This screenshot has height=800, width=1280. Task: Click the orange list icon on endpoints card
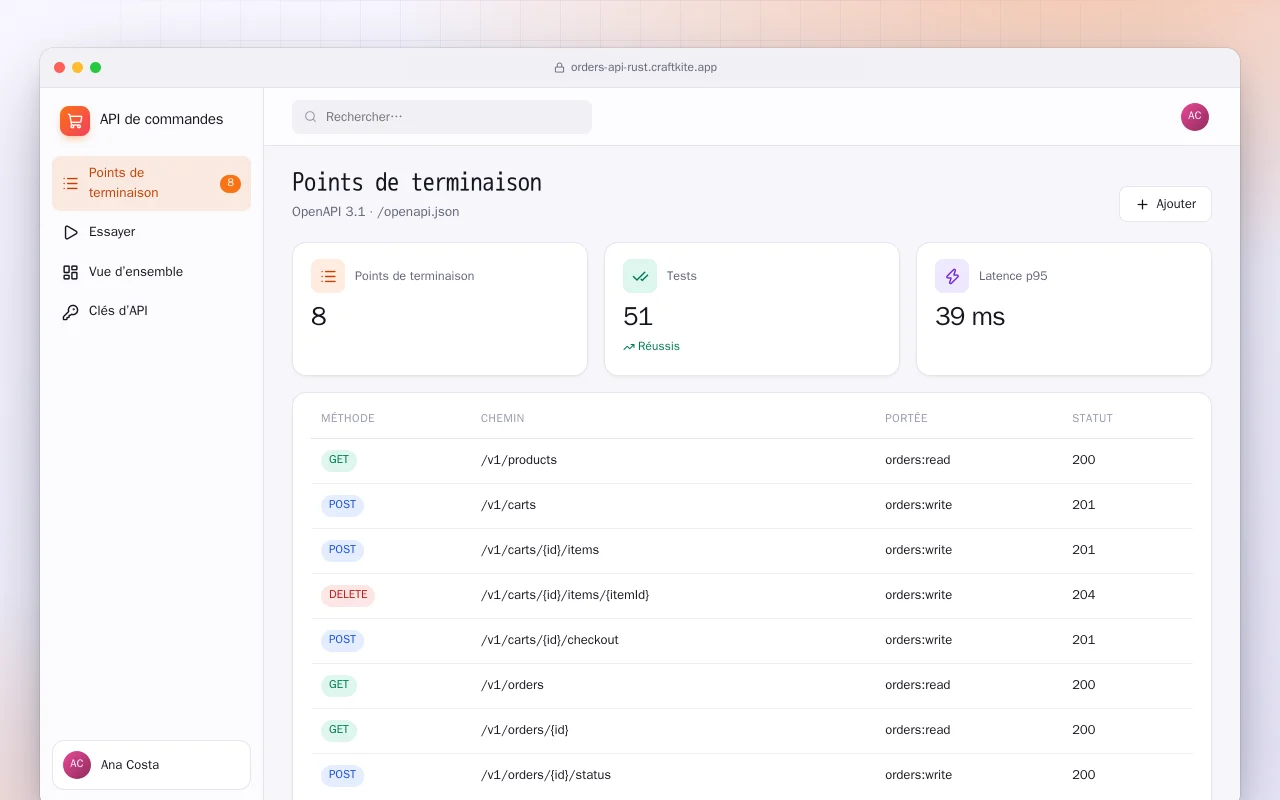(328, 276)
